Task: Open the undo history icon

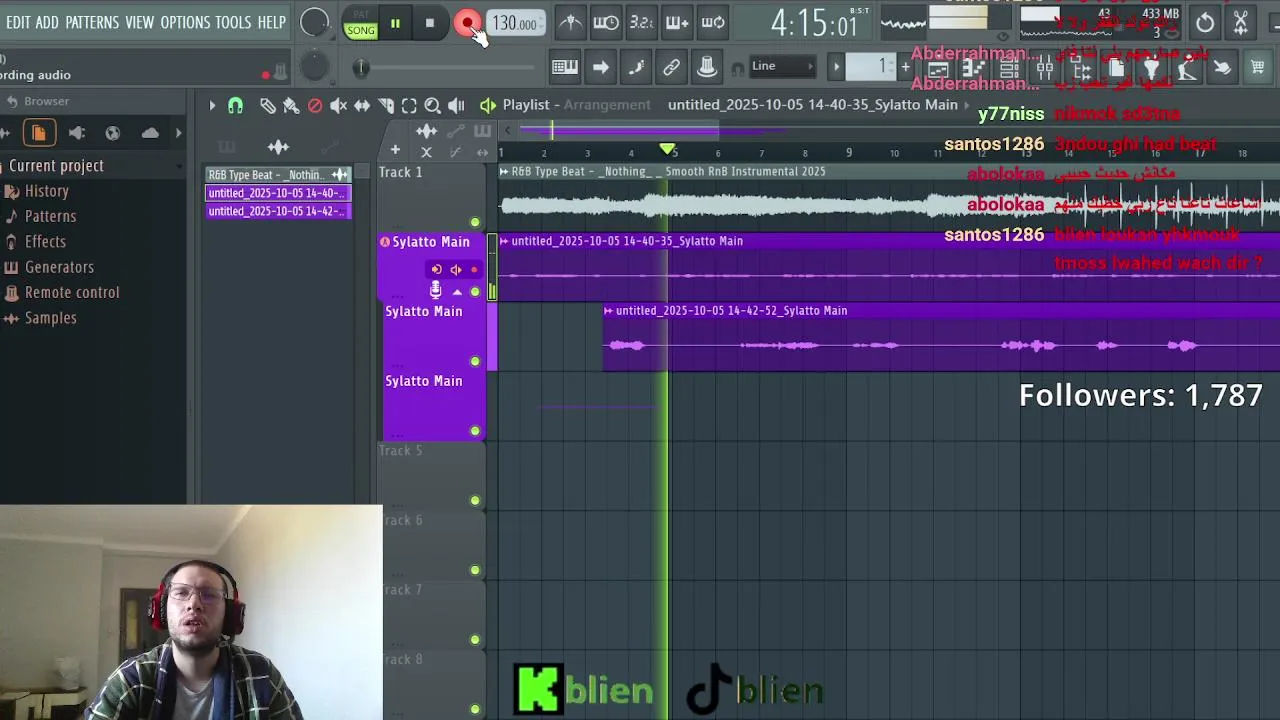Action: [x=1205, y=23]
